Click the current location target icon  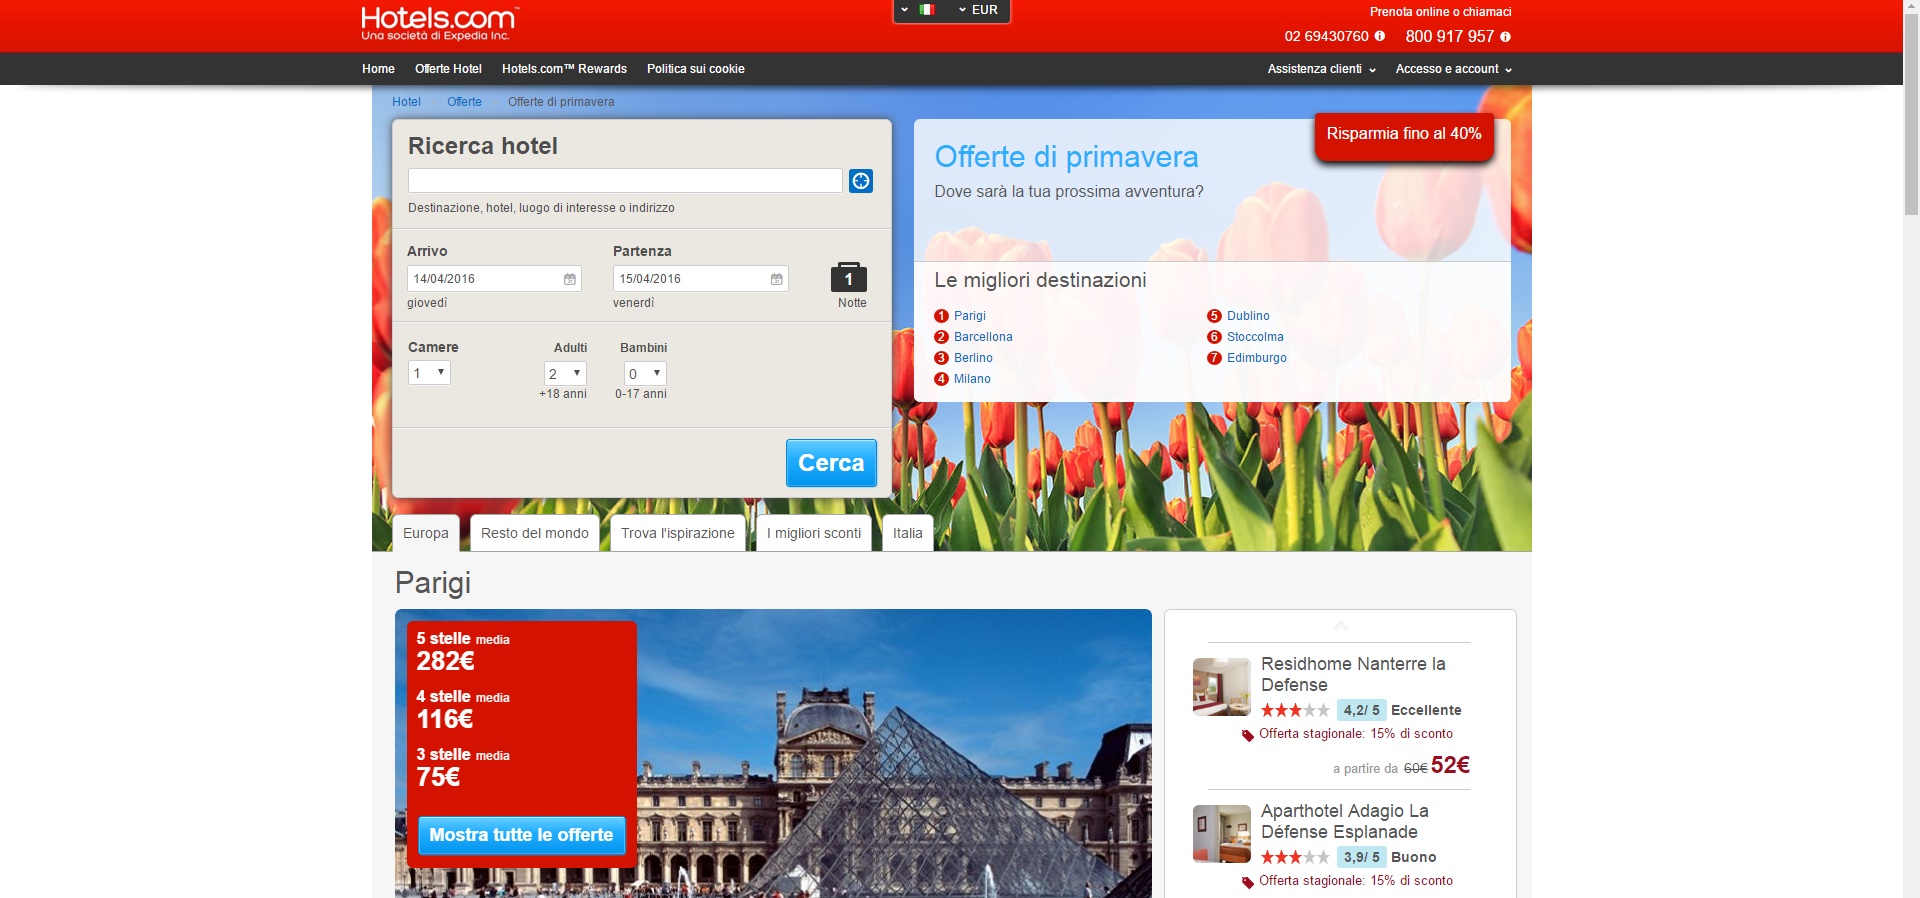click(x=860, y=181)
